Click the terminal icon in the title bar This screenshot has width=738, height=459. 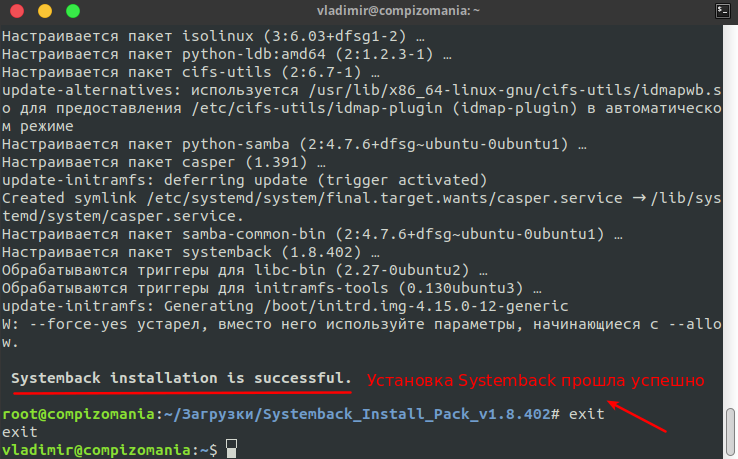pyautogui.click(x=722, y=10)
